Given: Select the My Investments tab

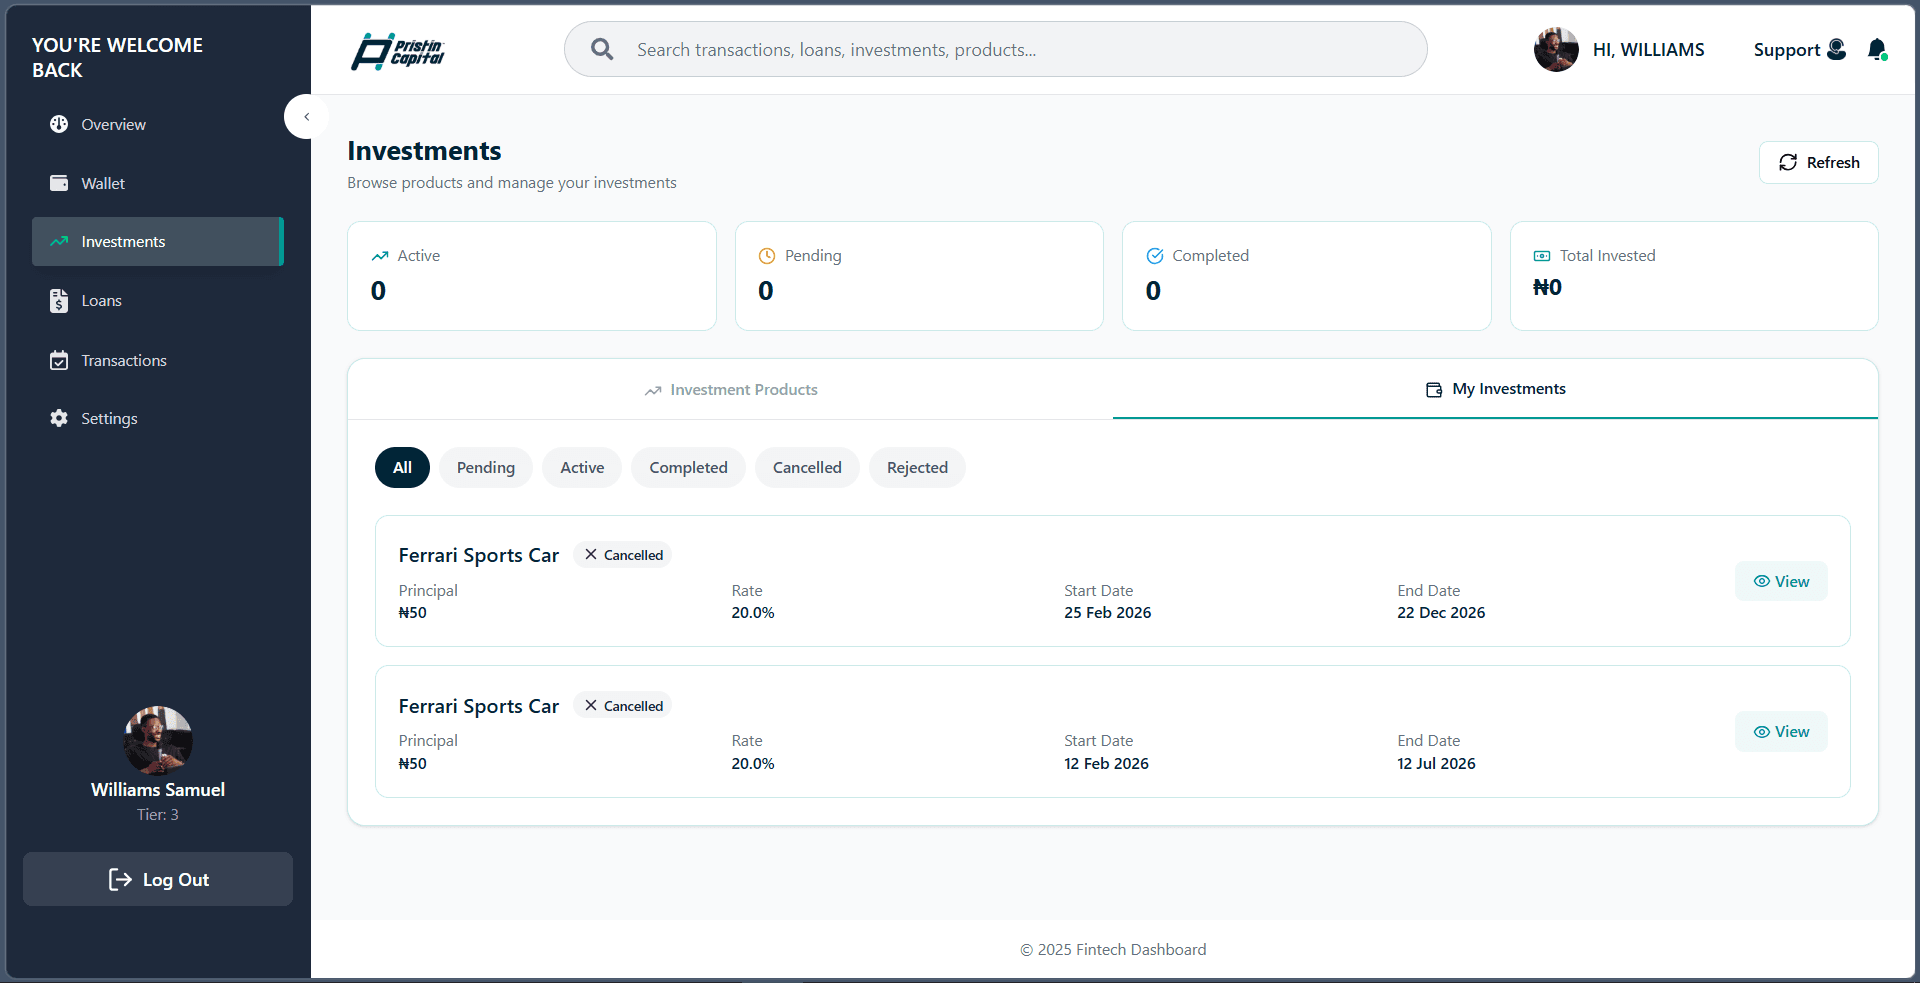Looking at the screenshot, I should [1495, 389].
